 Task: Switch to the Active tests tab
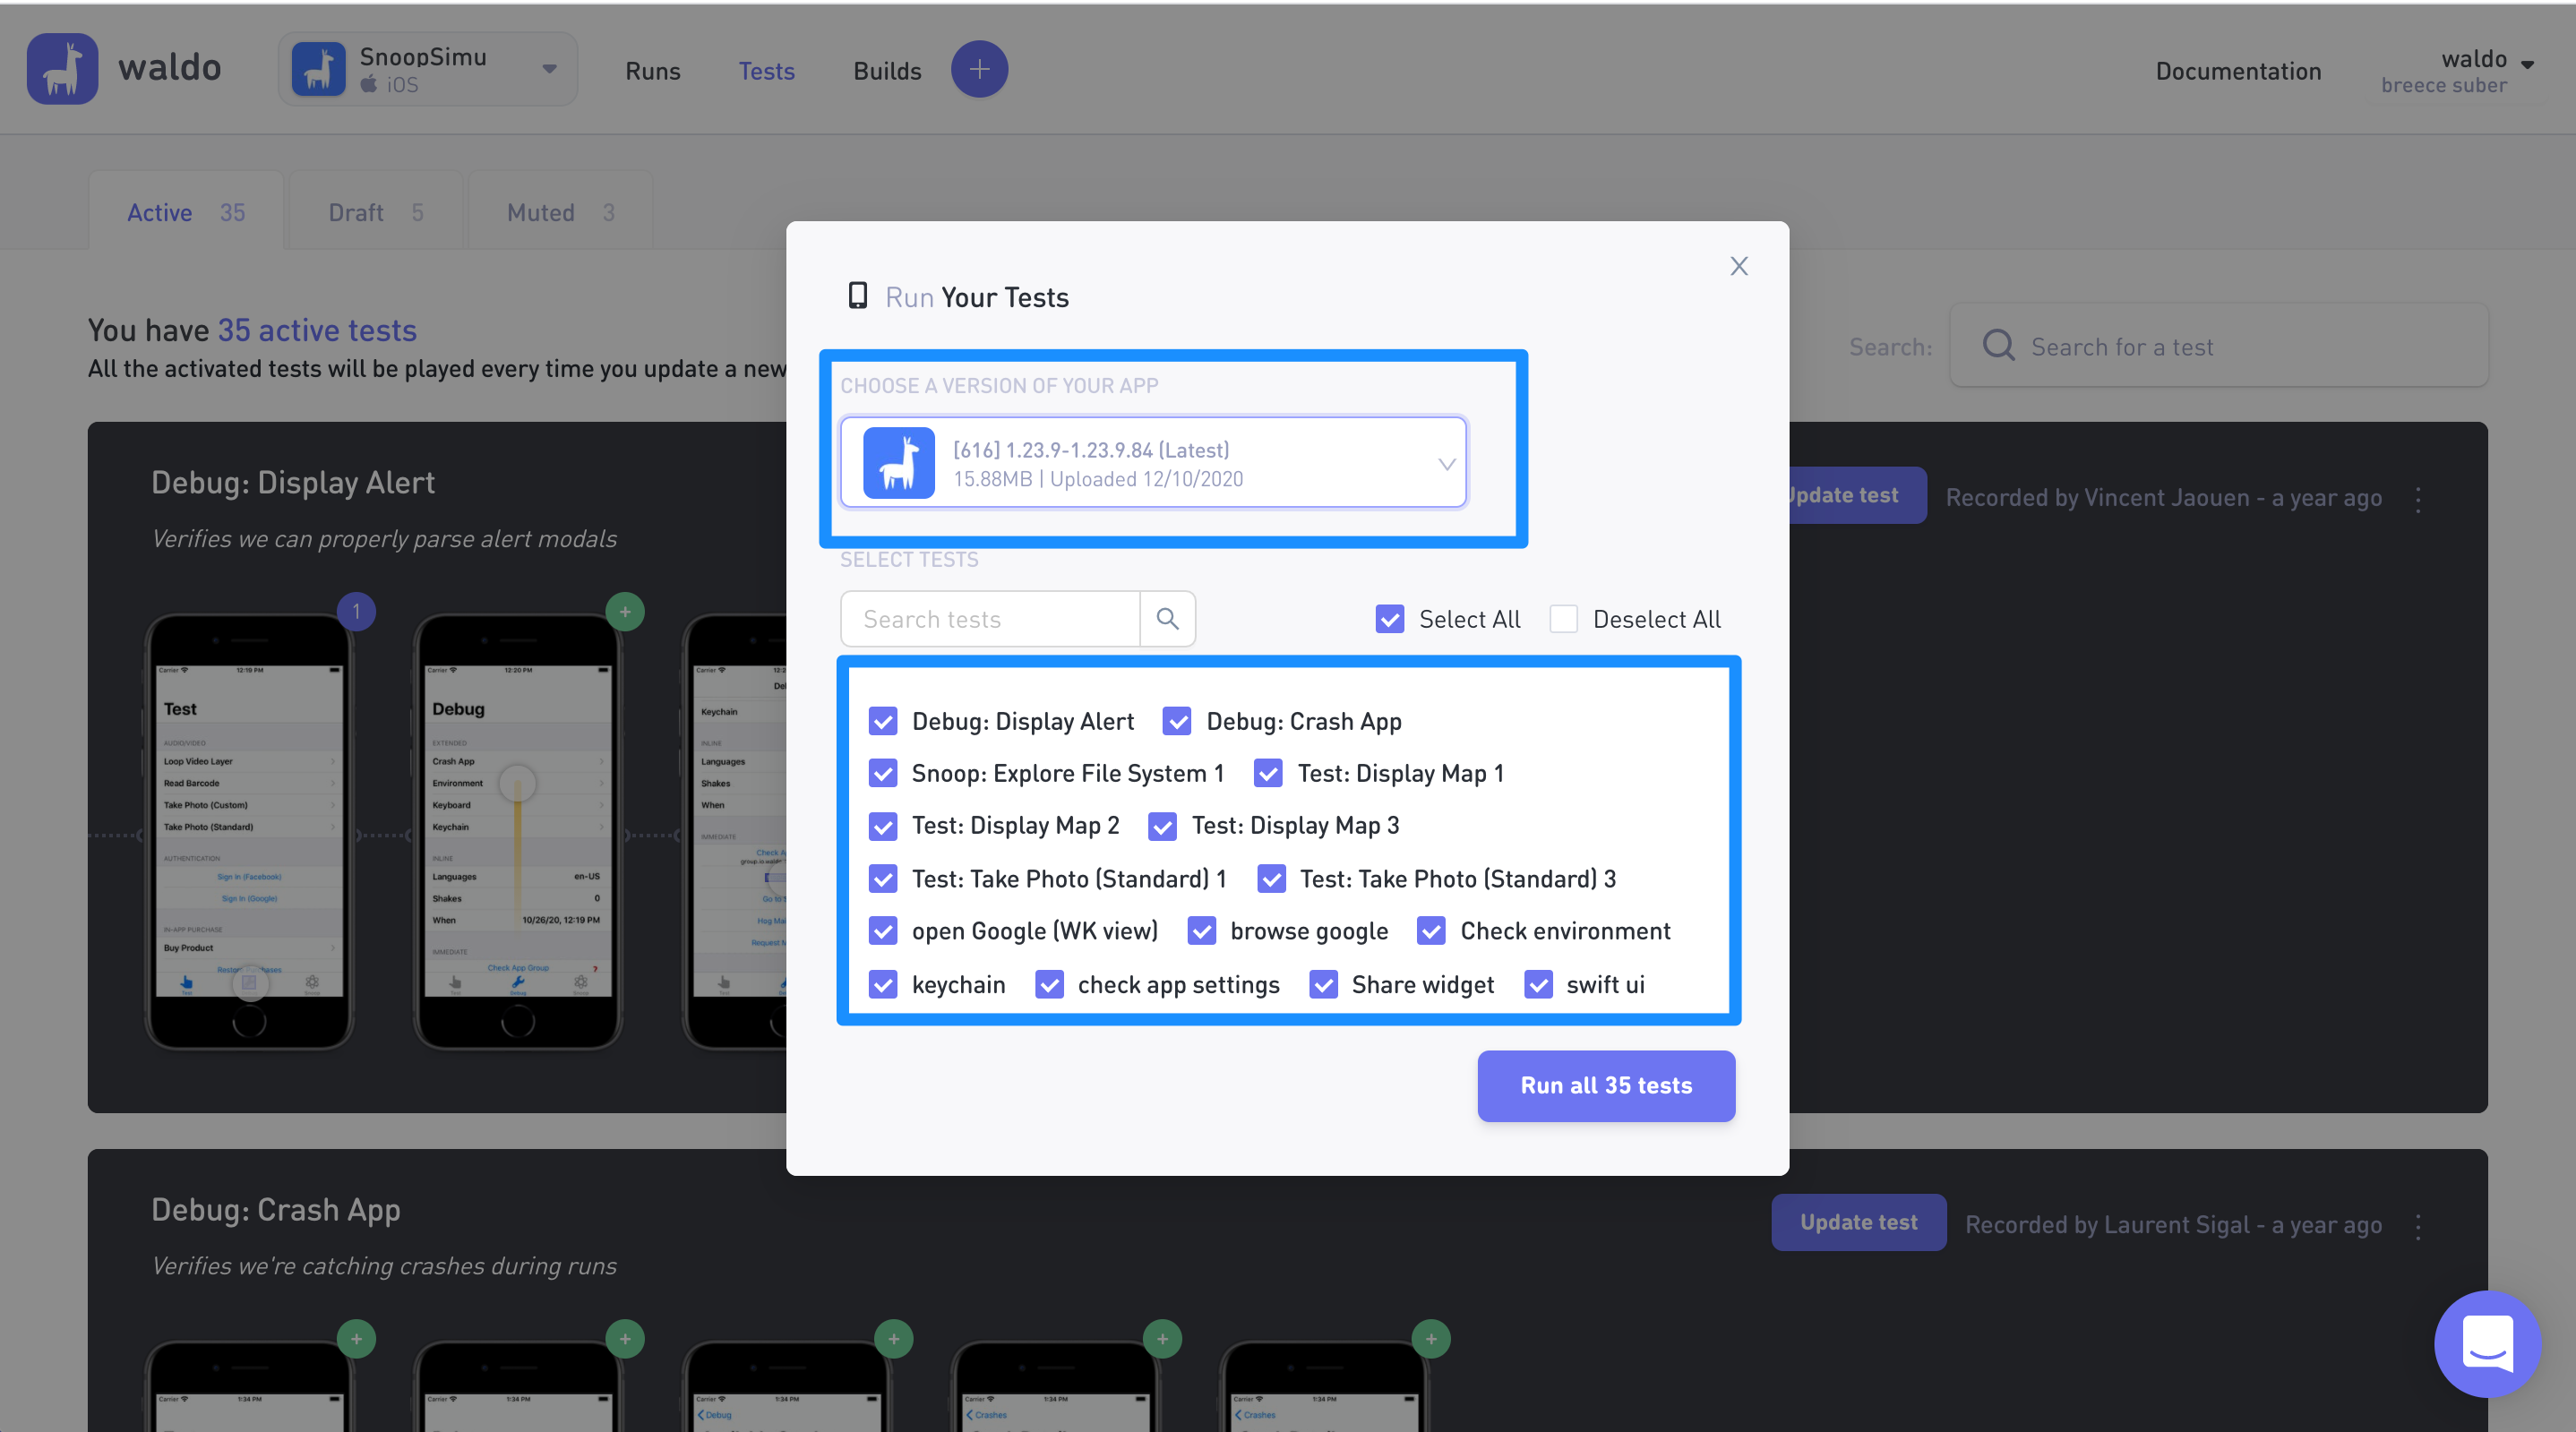pos(186,211)
